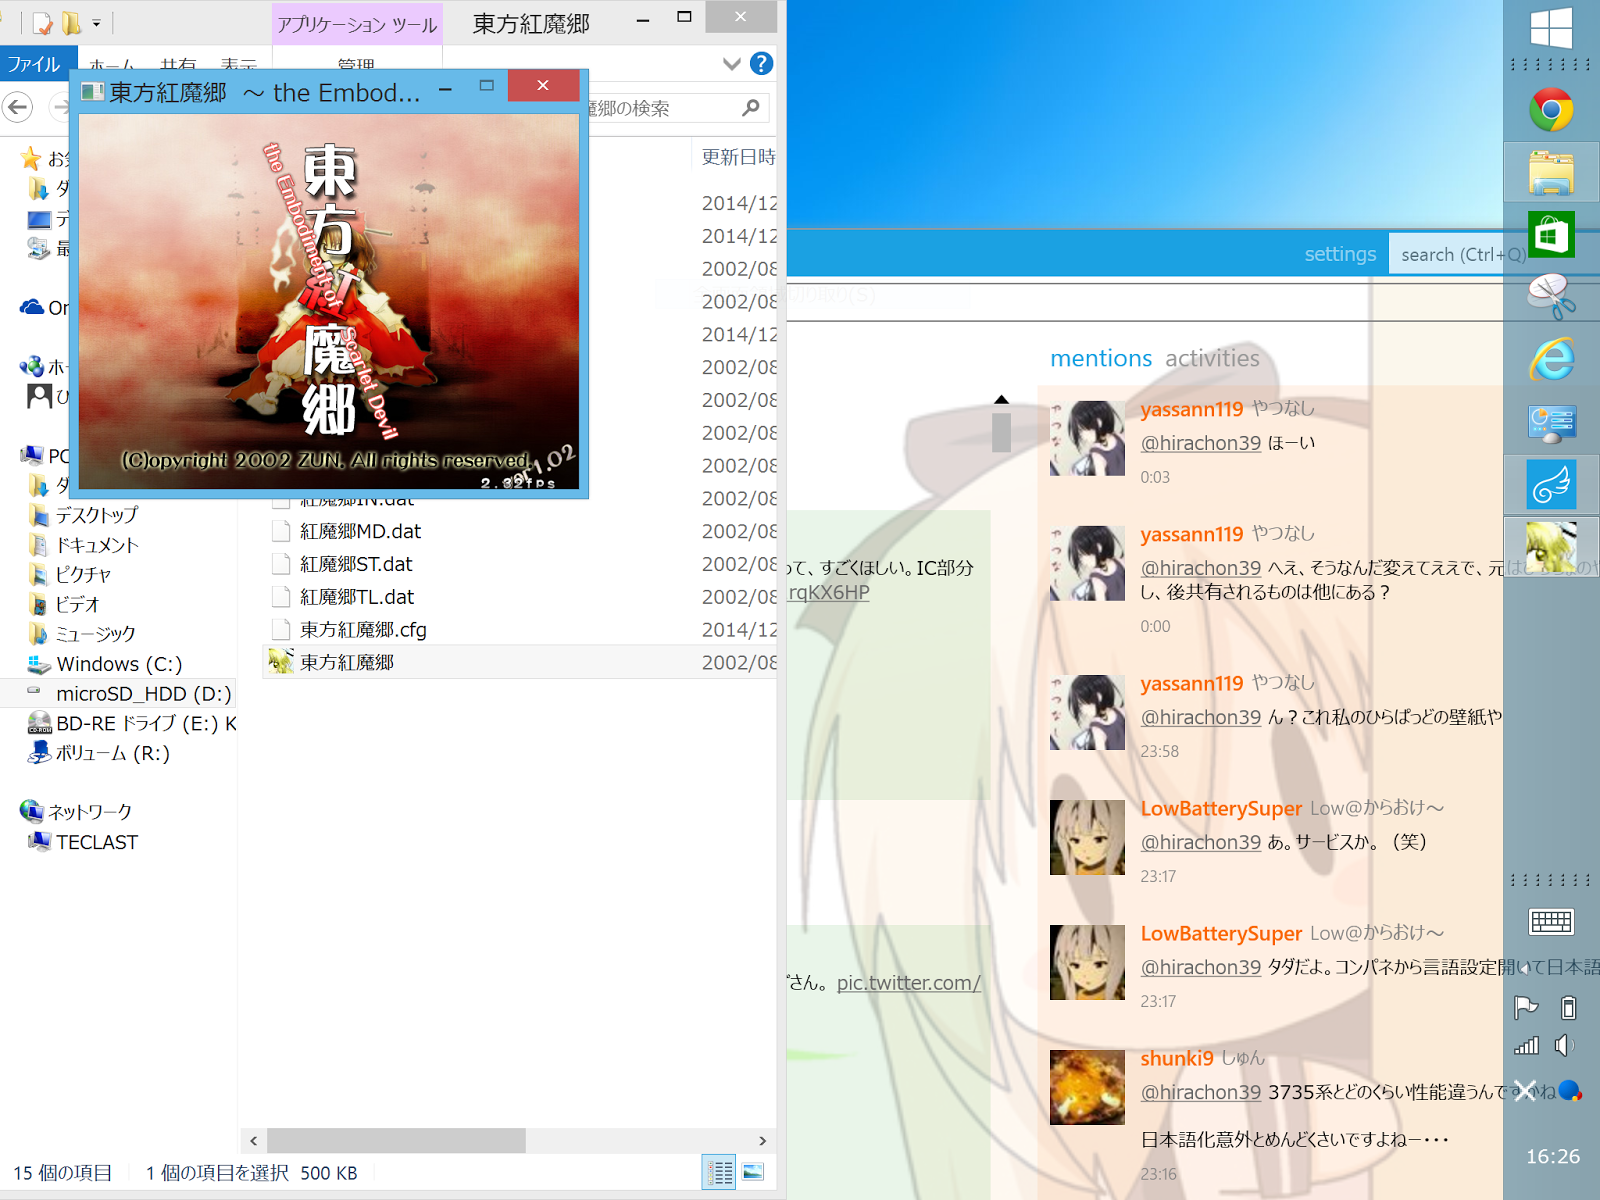Open the ファイル tab in Explorer
Viewport: 1600px width, 1200px height.
[x=34, y=64]
